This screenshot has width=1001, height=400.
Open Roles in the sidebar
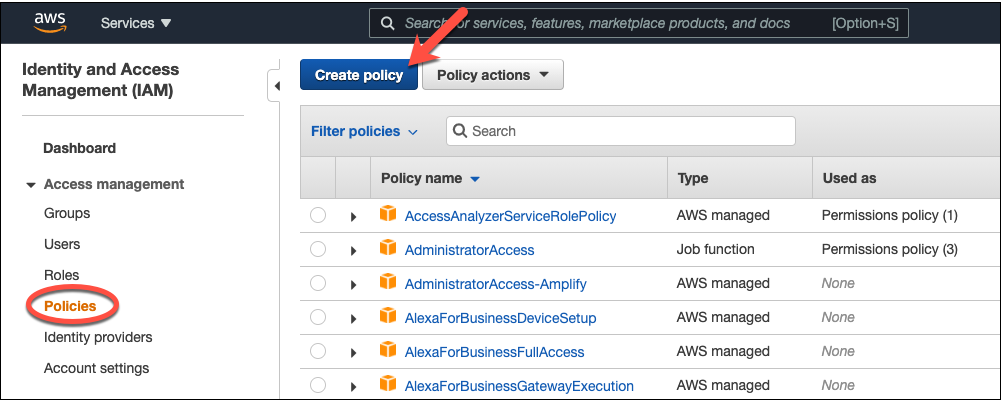click(61, 275)
